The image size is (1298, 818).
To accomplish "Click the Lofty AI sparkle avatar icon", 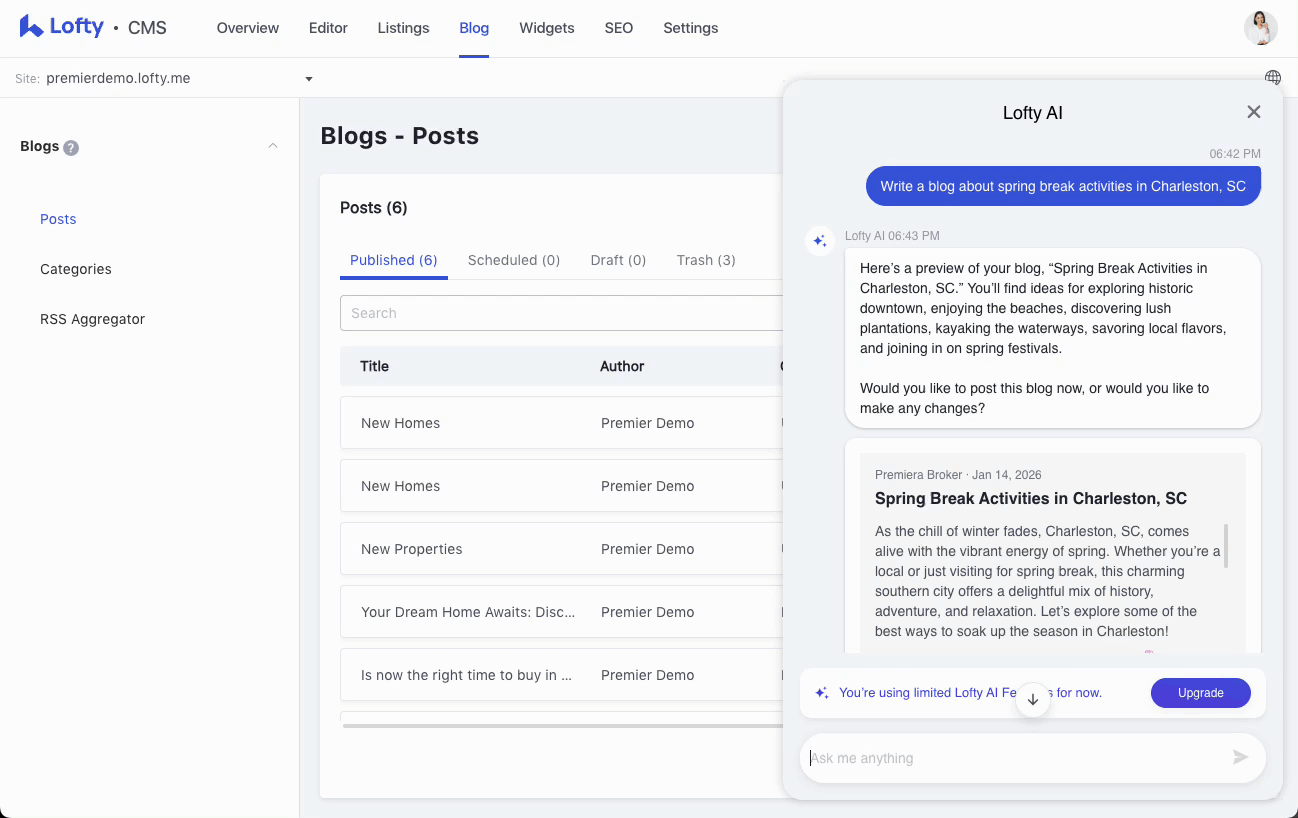I will tap(820, 241).
